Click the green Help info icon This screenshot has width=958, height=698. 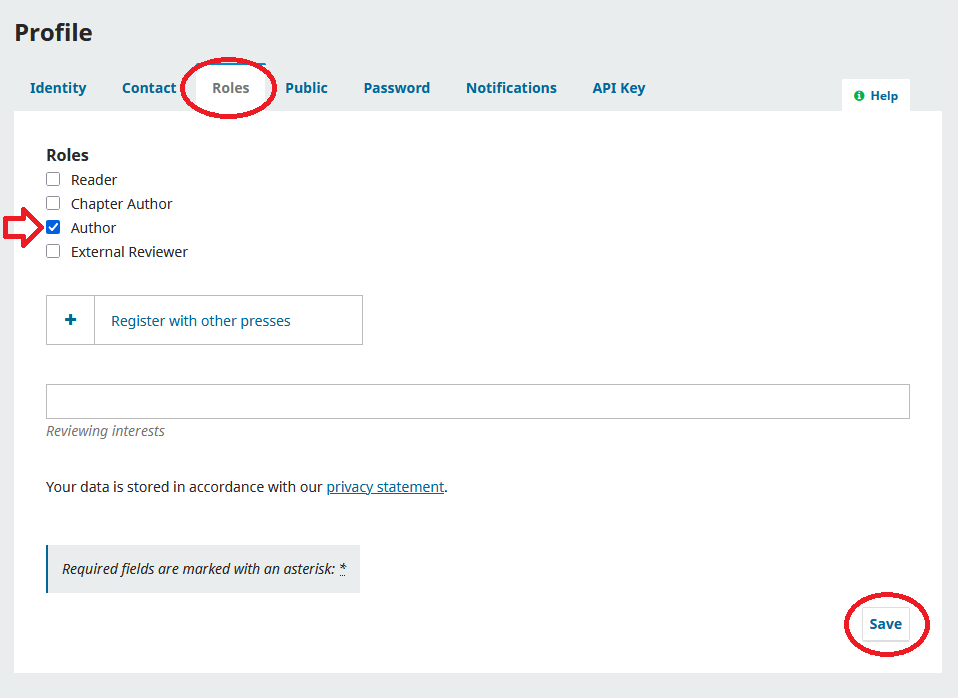pos(859,96)
